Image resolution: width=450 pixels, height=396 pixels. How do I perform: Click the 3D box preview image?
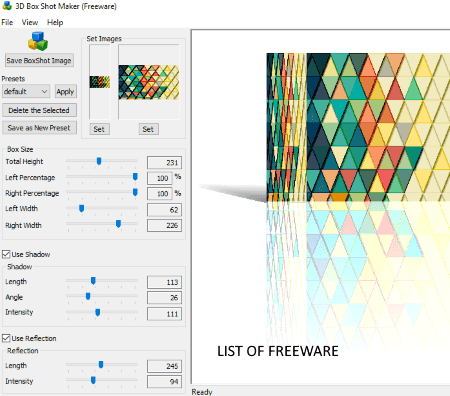[x=358, y=127]
